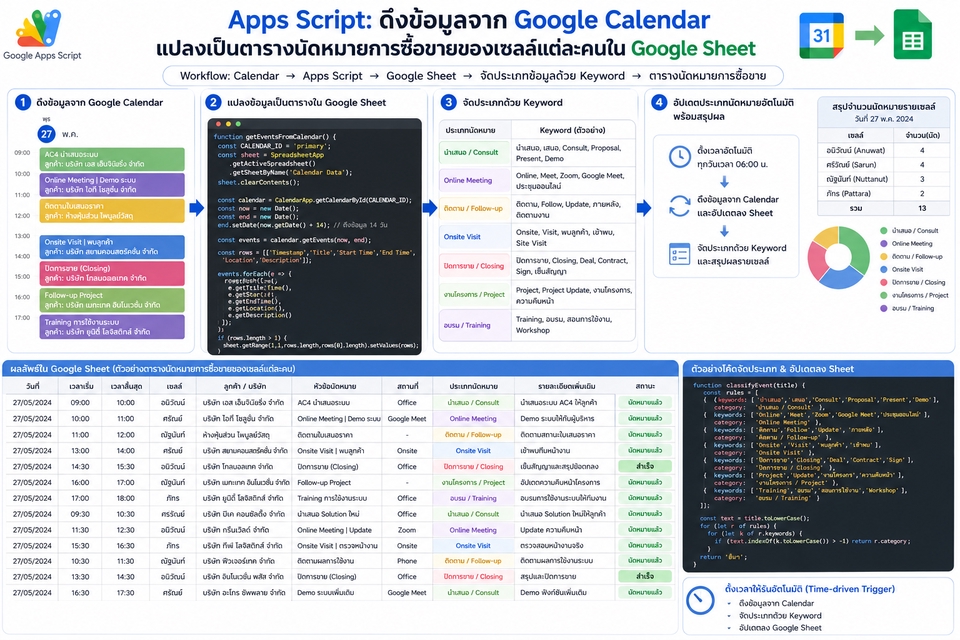Click the หัวข้อนัดหมาย column header
This screenshot has width=960, height=640.
click(x=334, y=386)
